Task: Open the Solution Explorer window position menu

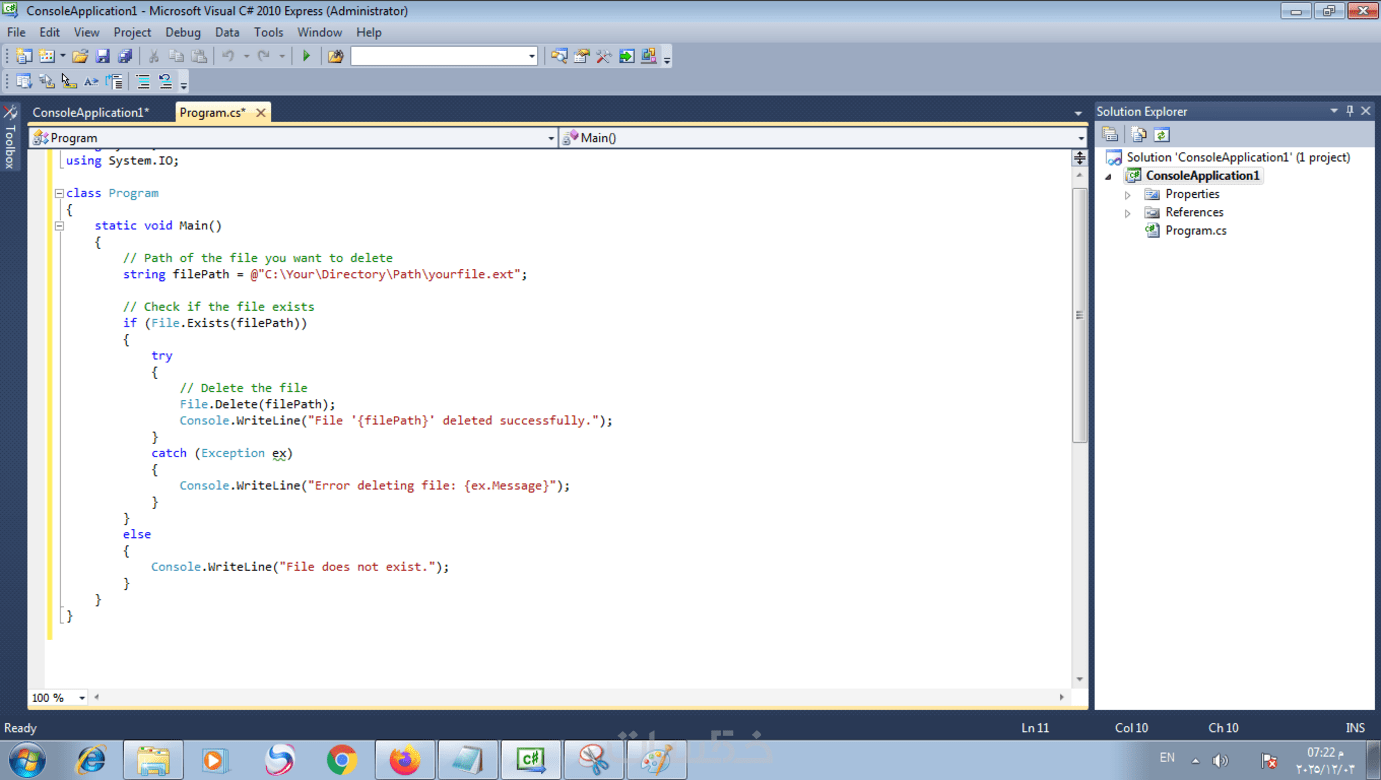Action: tap(1333, 111)
